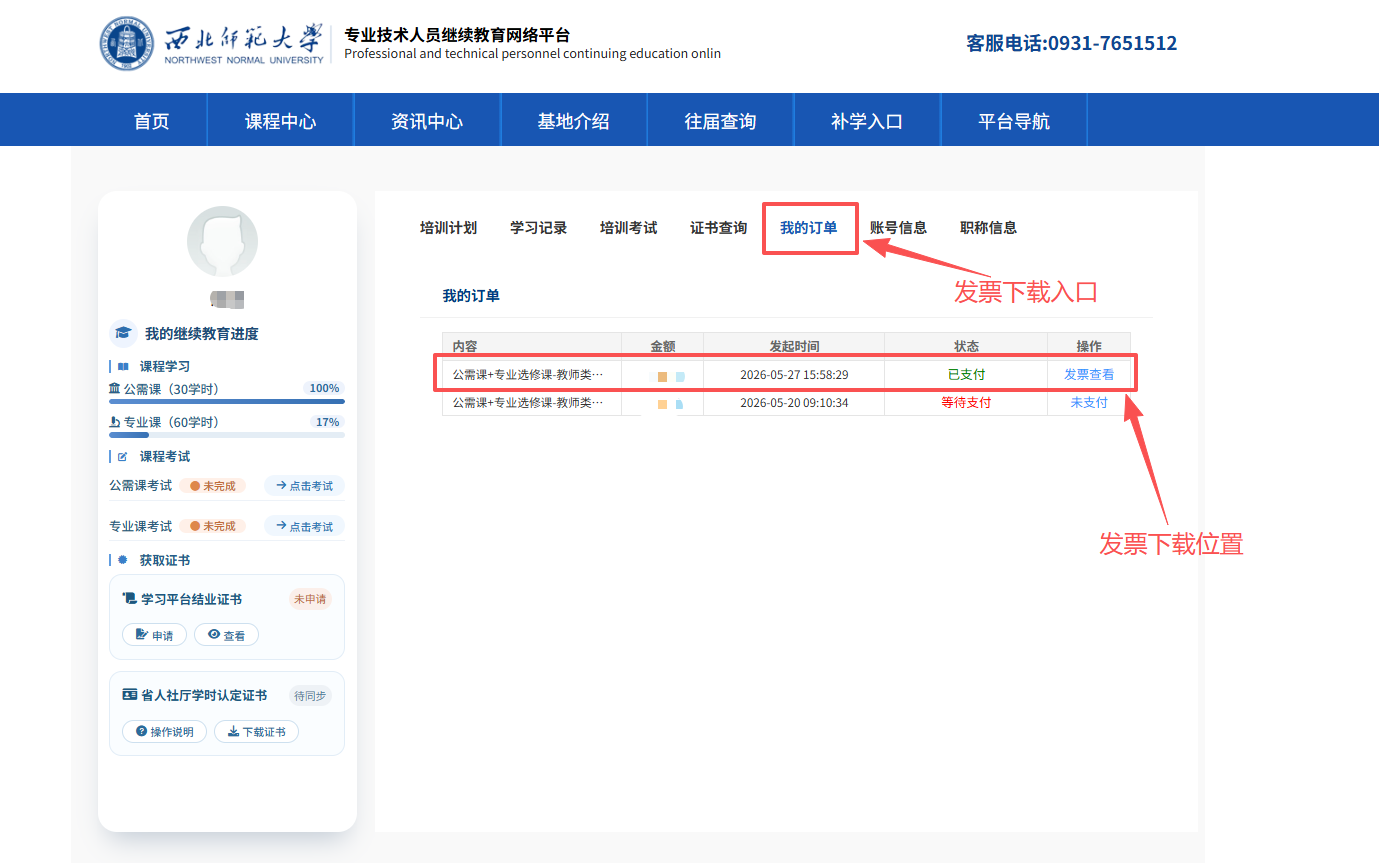Click the 操作 column header

coord(1089,346)
